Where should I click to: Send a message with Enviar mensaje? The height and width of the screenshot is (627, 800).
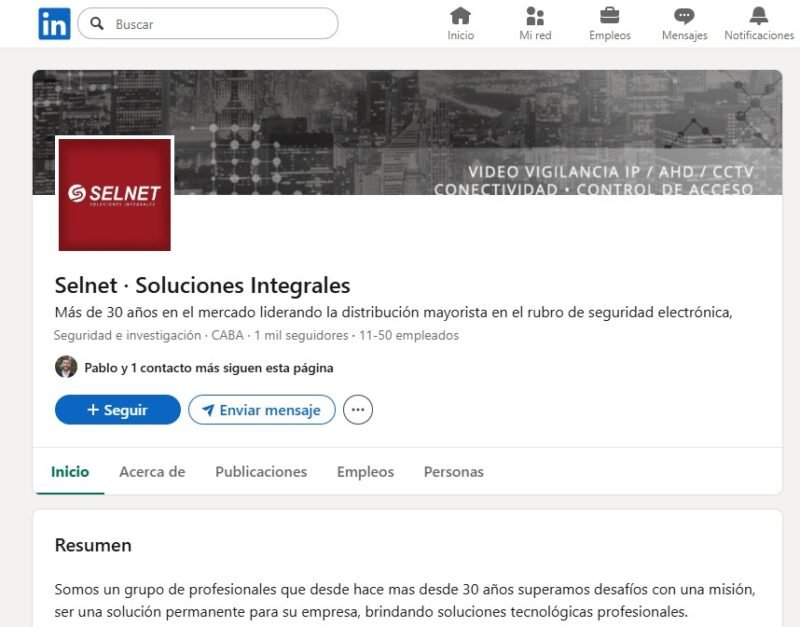pyautogui.click(x=262, y=410)
